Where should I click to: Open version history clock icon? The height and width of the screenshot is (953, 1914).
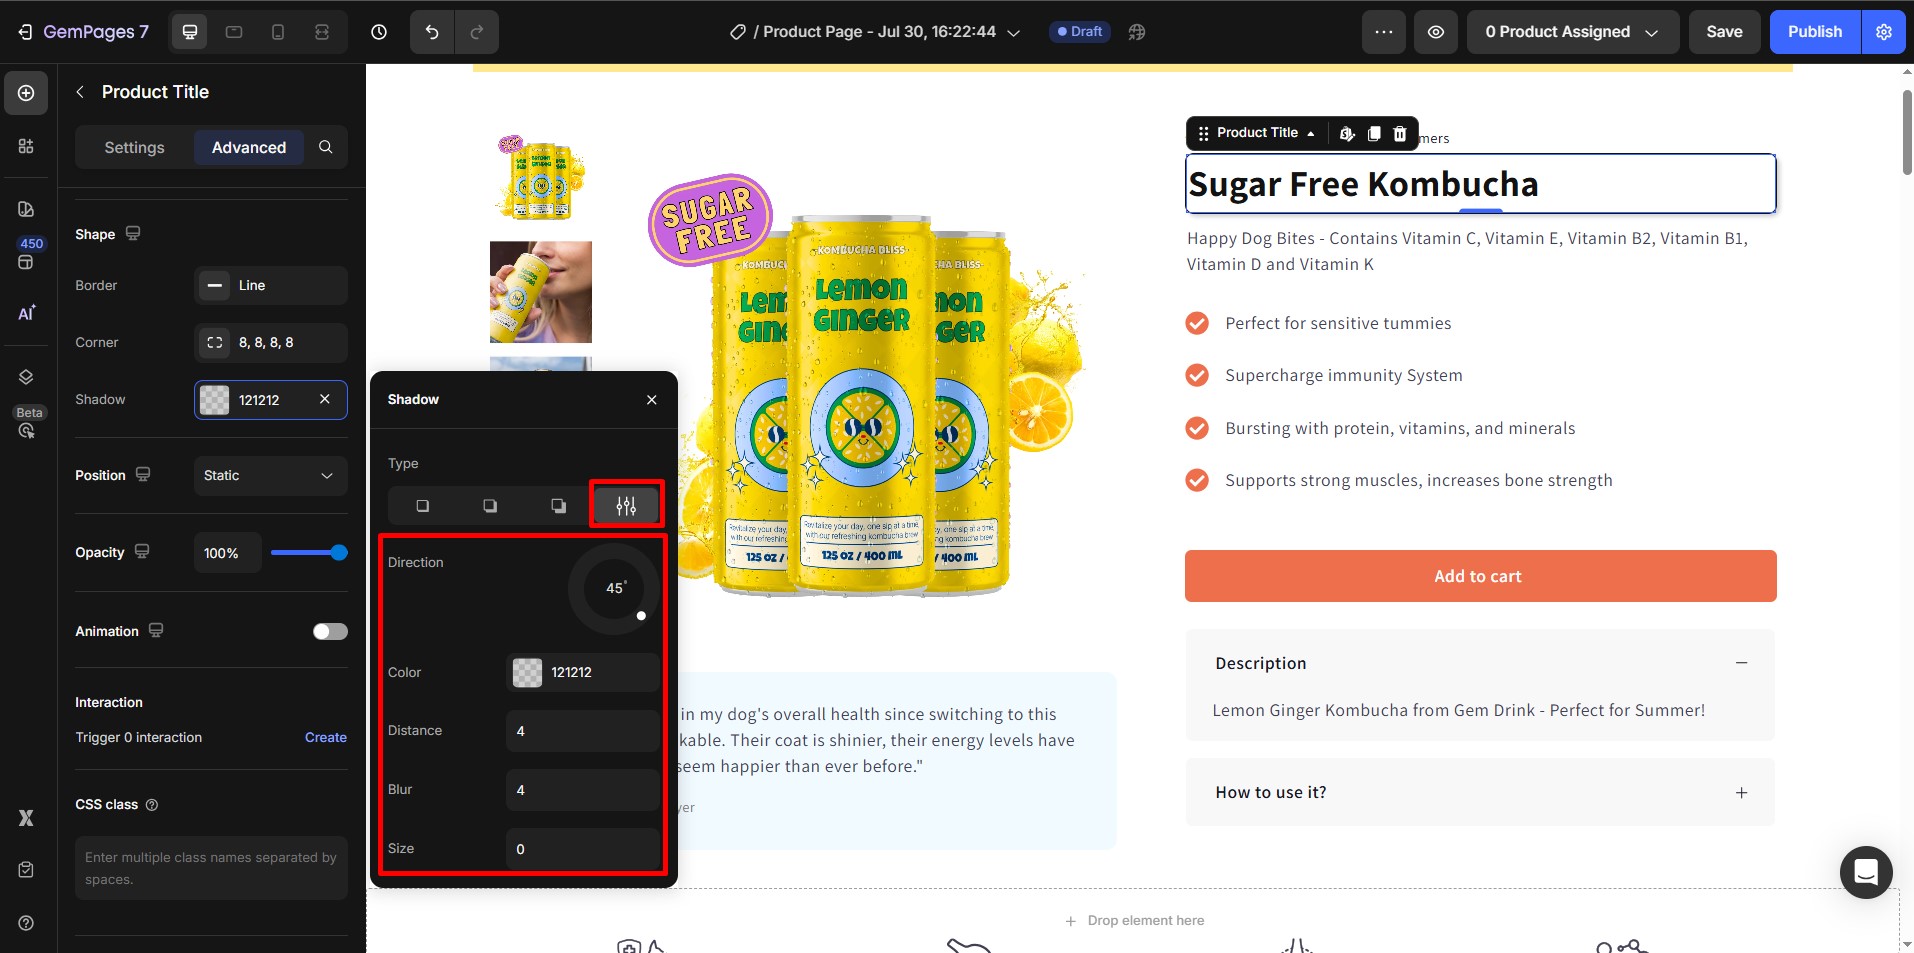(x=379, y=32)
